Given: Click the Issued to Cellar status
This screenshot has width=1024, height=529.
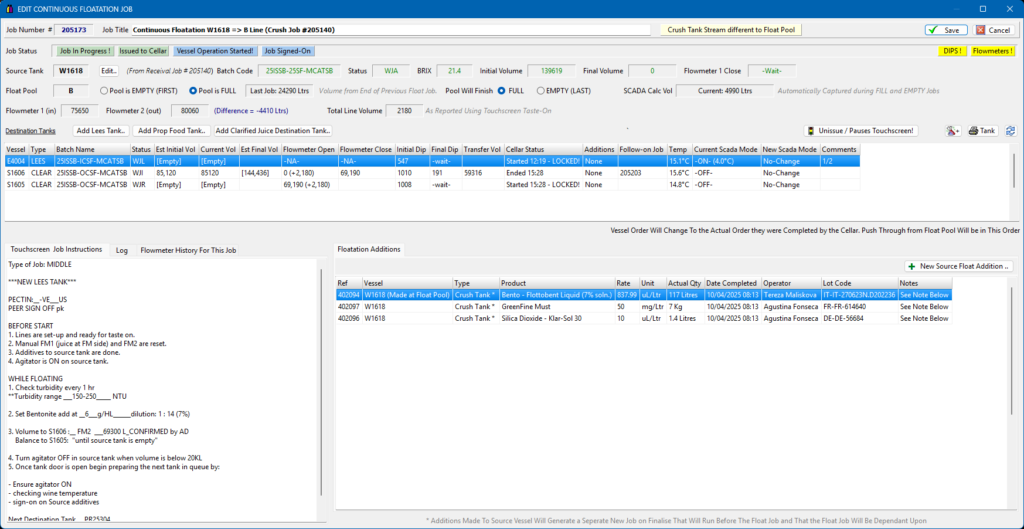Looking at the screenshot, I should coord(144,50).
